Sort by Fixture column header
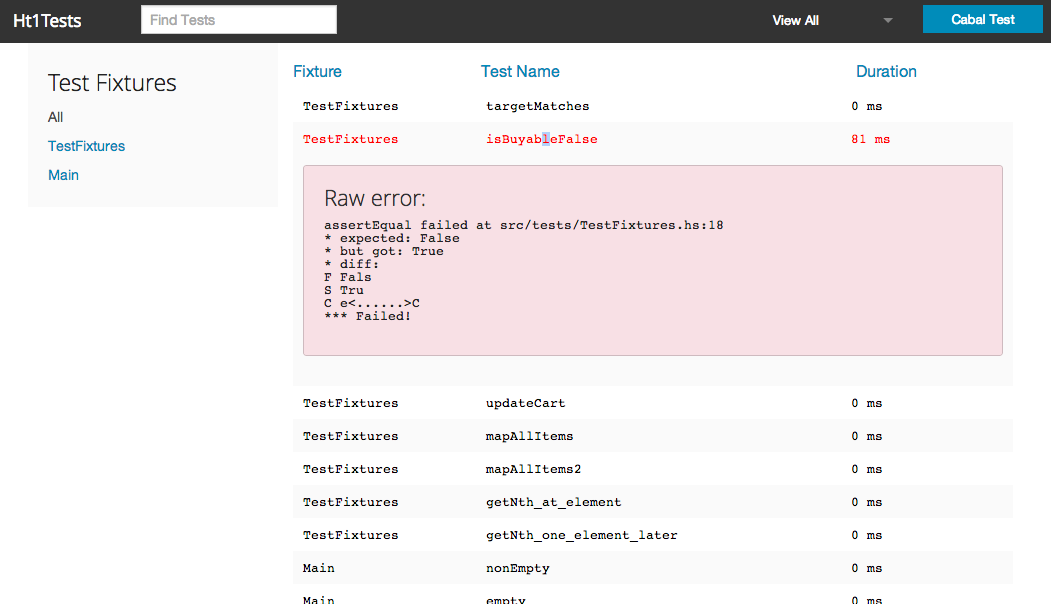This screenshot has width=1051, height=604. [x=317, y=72]
